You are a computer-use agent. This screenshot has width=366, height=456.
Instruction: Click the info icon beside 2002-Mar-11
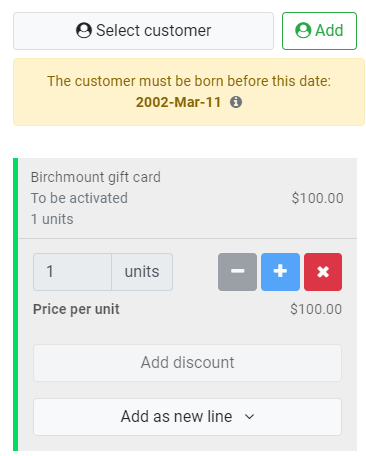click(236, 102)
